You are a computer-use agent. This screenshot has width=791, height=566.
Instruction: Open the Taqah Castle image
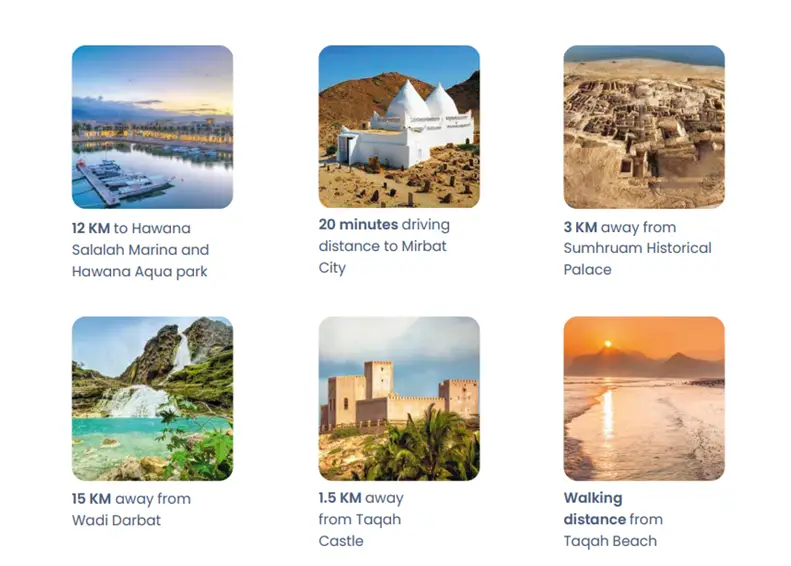(399, 398)
